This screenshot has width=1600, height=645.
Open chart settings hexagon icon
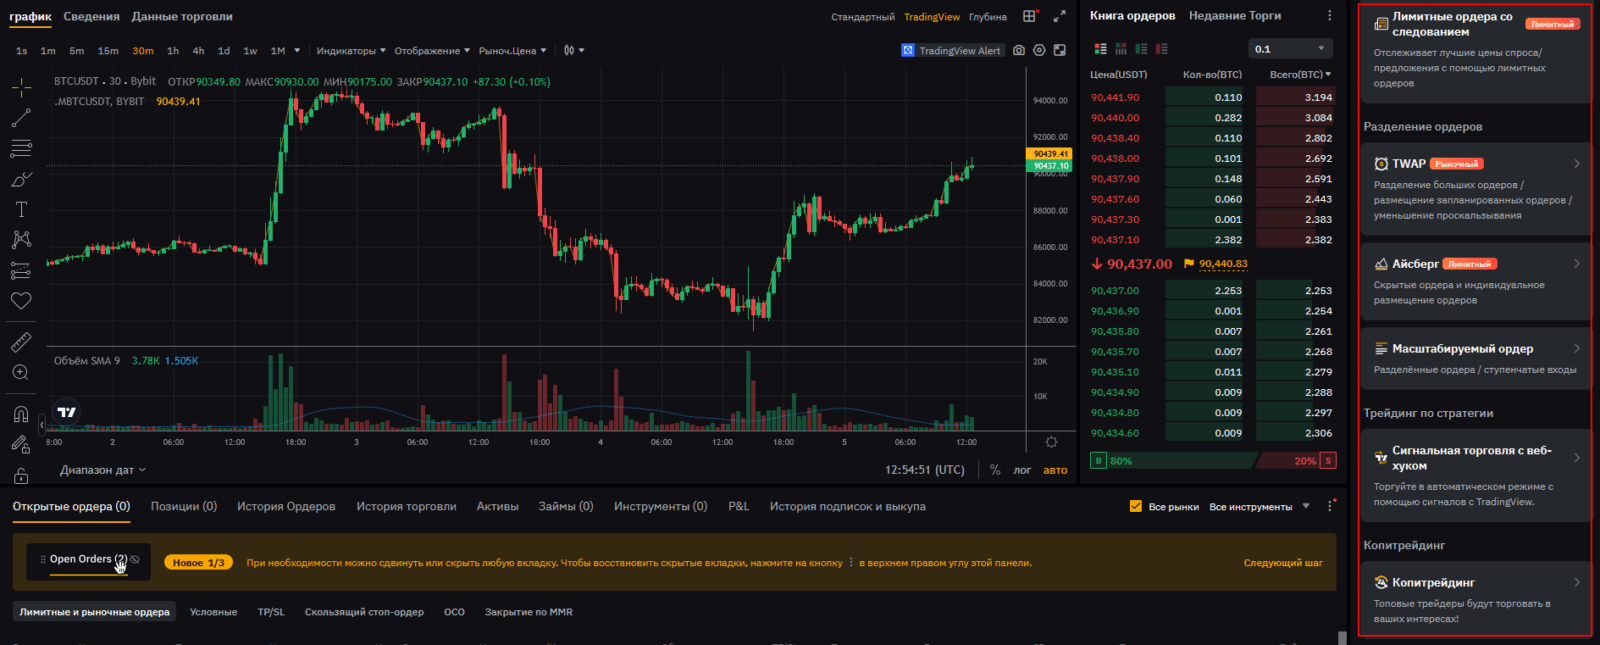1039,50
